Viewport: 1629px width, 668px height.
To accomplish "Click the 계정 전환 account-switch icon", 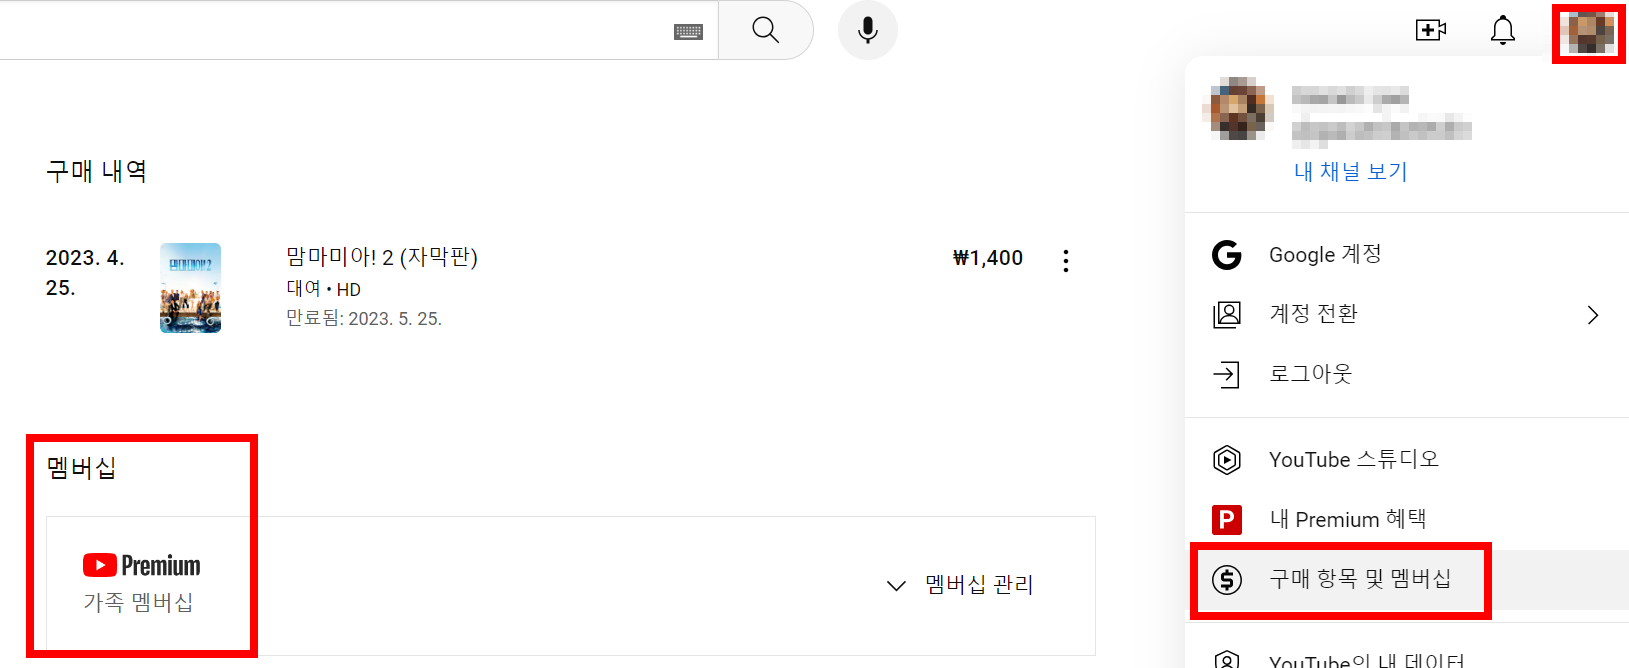I will 1225,314.
